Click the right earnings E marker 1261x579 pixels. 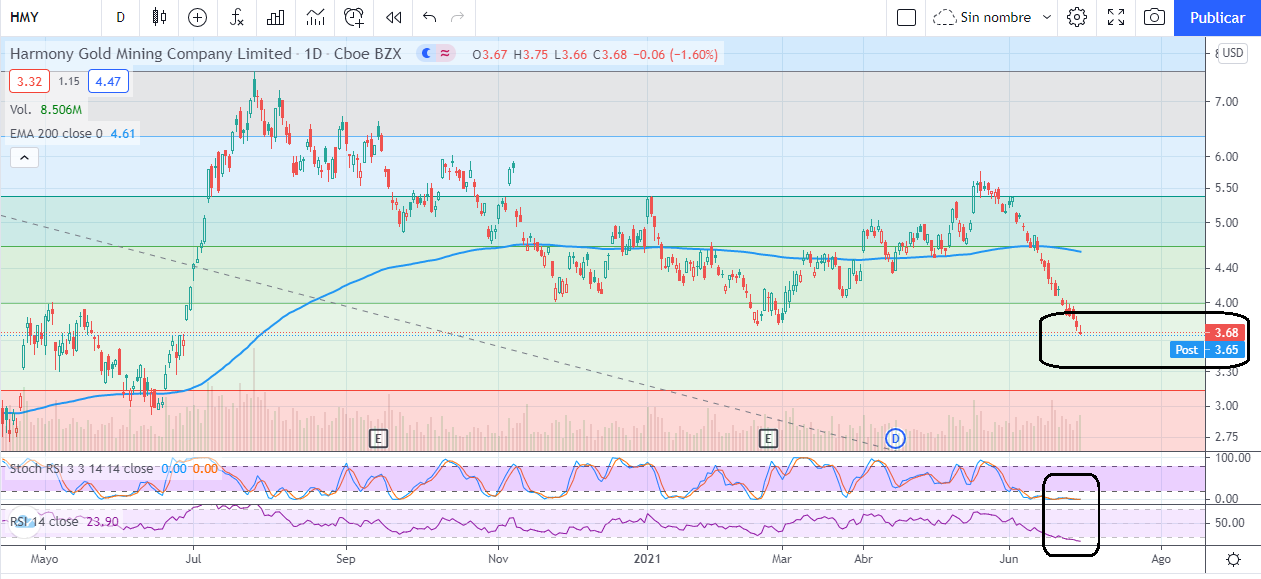(x=768, y=438)
